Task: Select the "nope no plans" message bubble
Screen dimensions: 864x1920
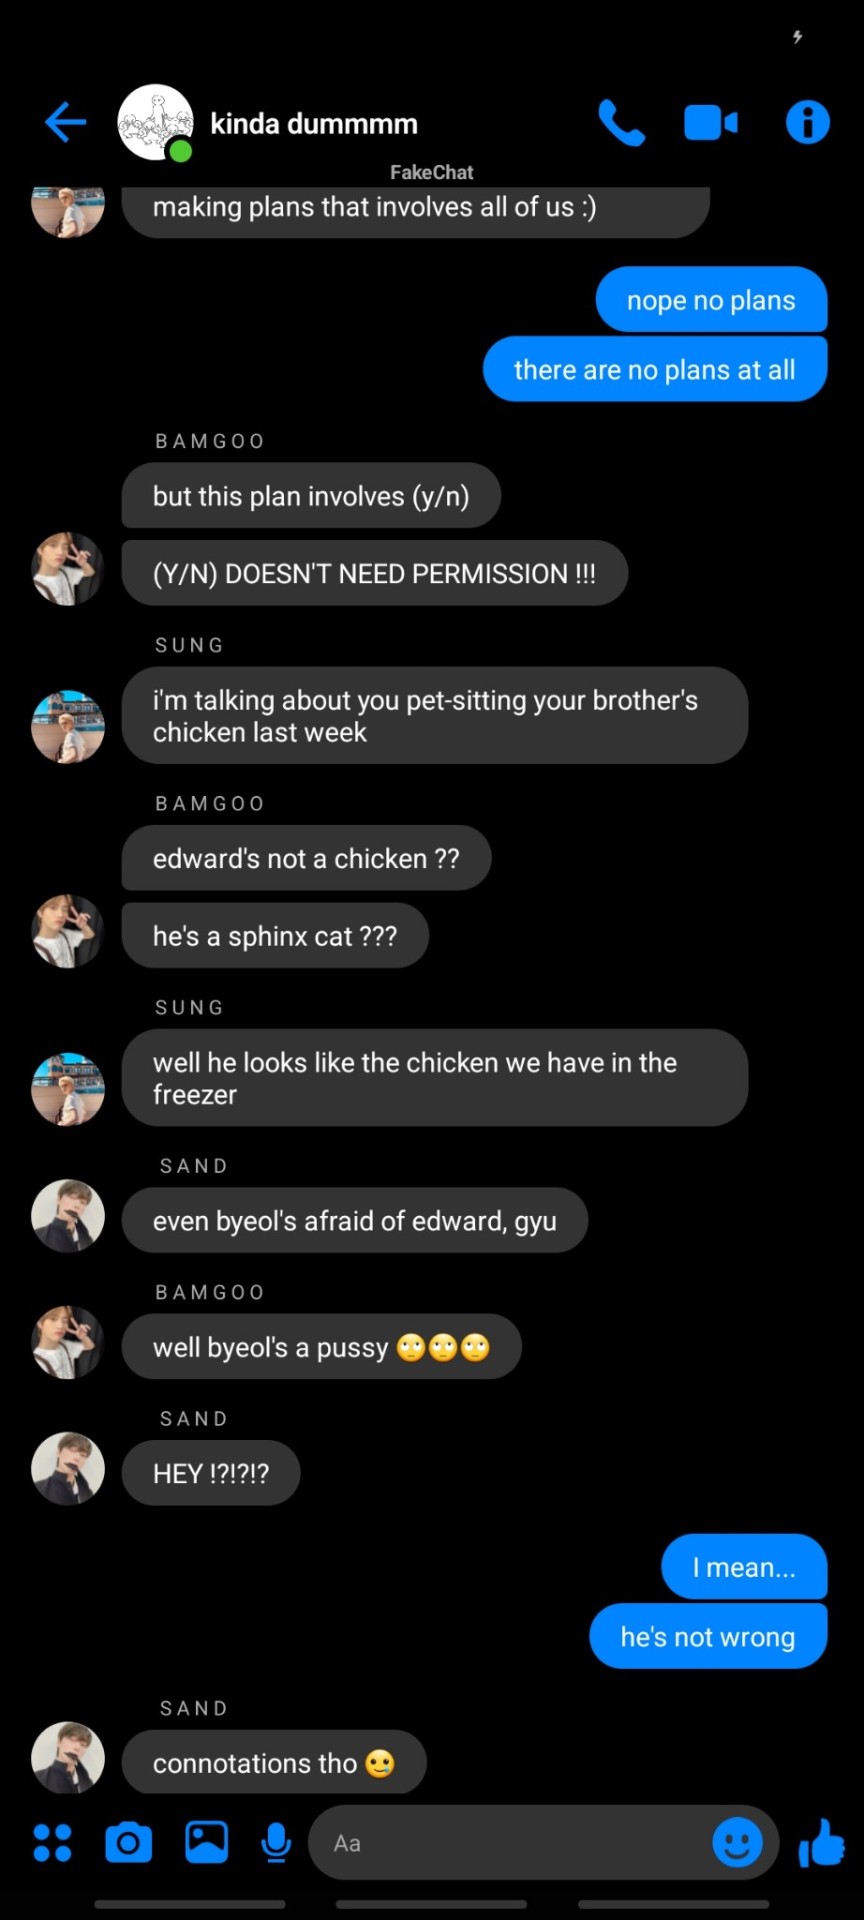Action: (x=711, y=300)
